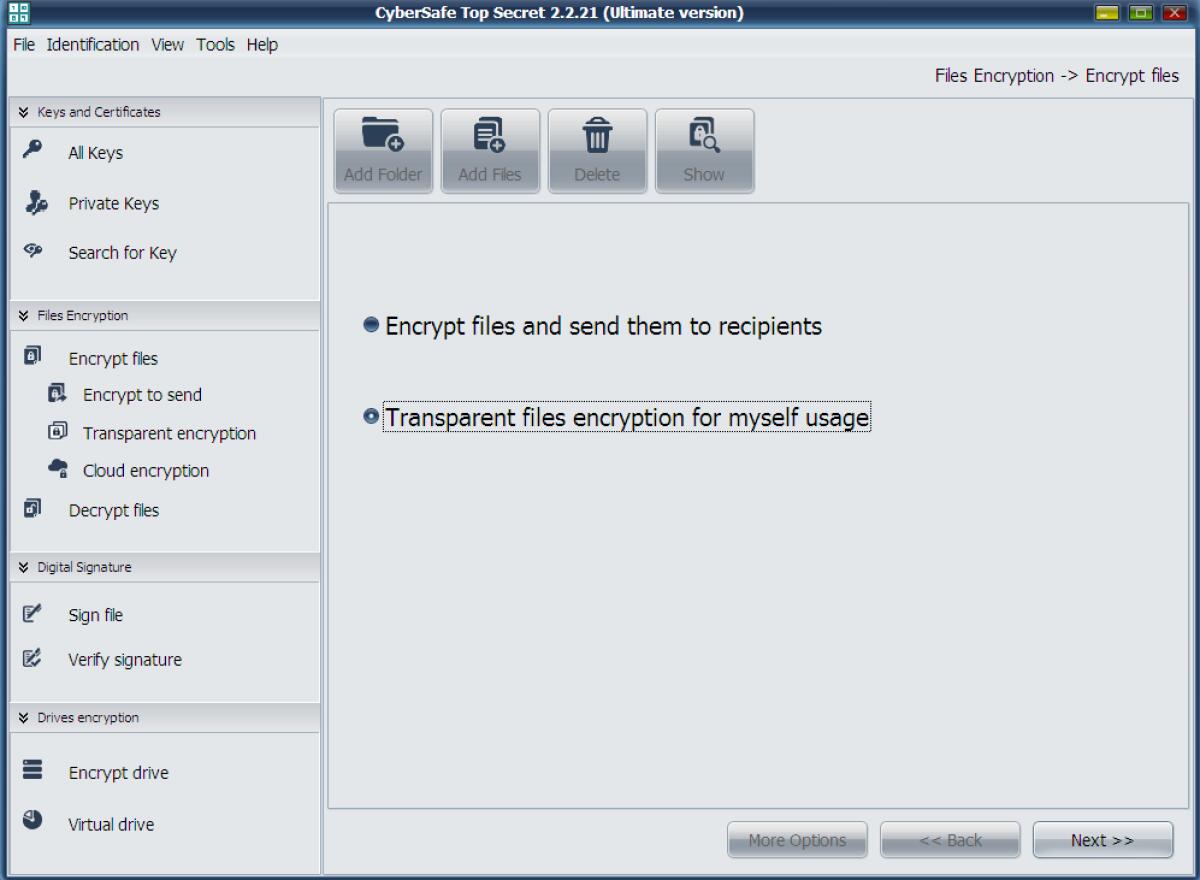
Task: Click the Next button
Action: (x=1102, y=840)
